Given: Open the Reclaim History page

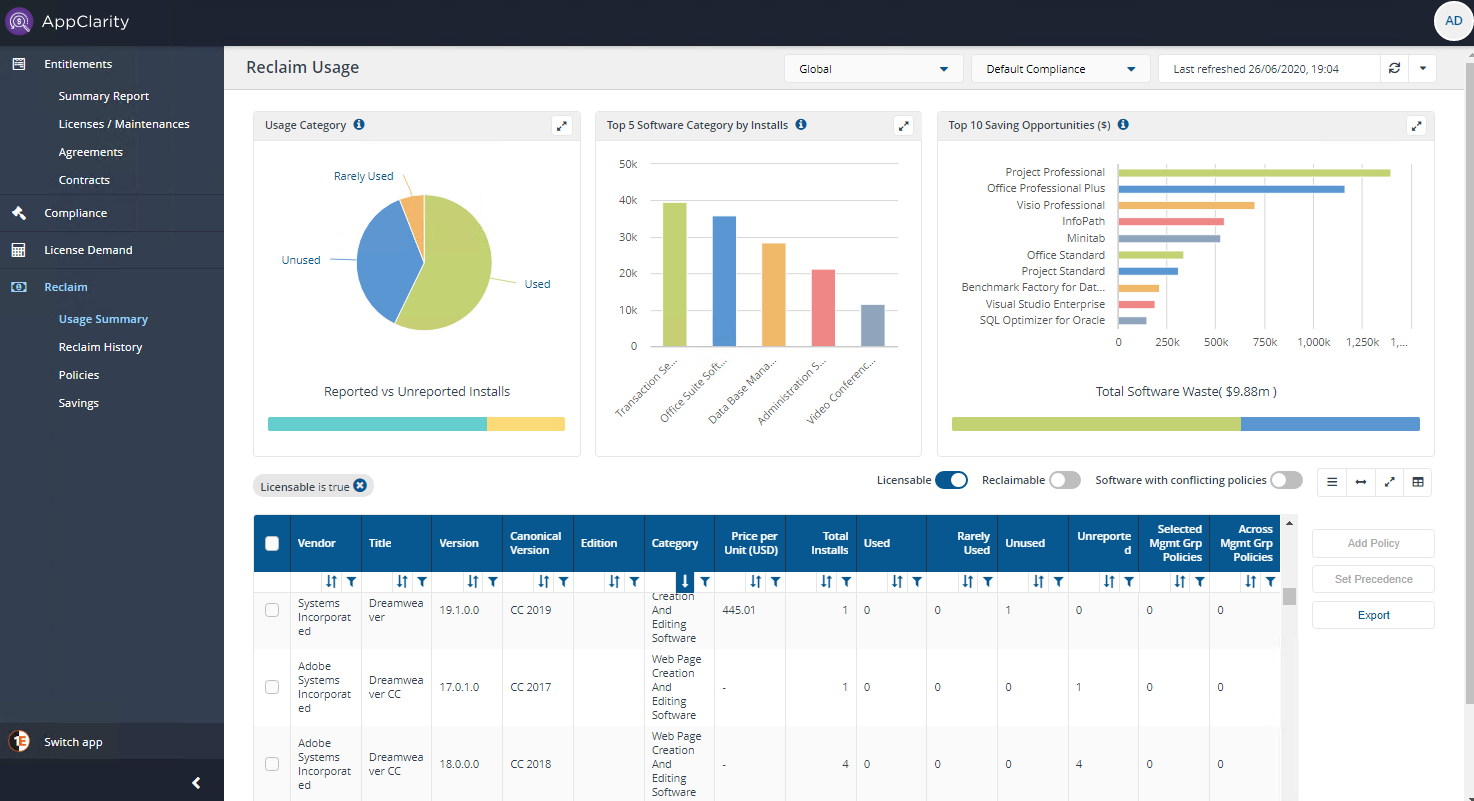Looking at the screenshot, I should (x=100, y=347).
